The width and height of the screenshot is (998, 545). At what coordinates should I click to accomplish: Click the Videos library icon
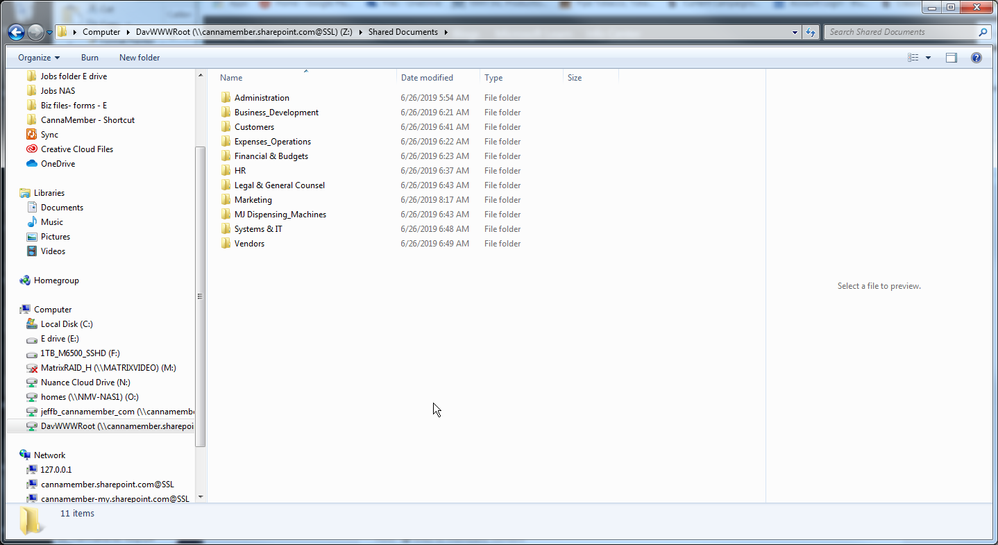(x=31, y=251)
